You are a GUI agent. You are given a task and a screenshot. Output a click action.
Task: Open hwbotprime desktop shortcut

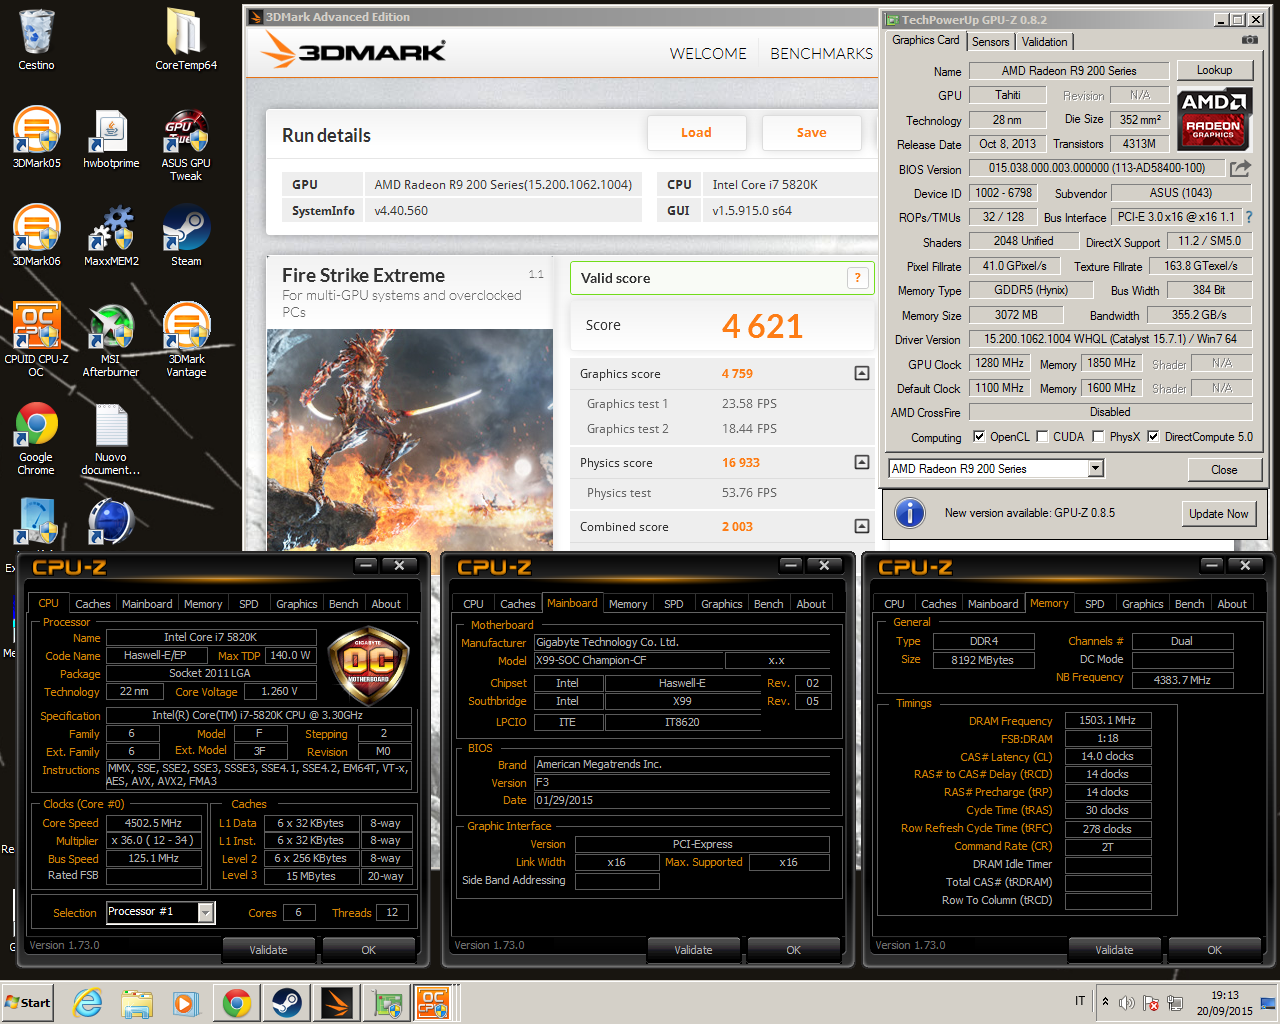click(x=111, y=138)
